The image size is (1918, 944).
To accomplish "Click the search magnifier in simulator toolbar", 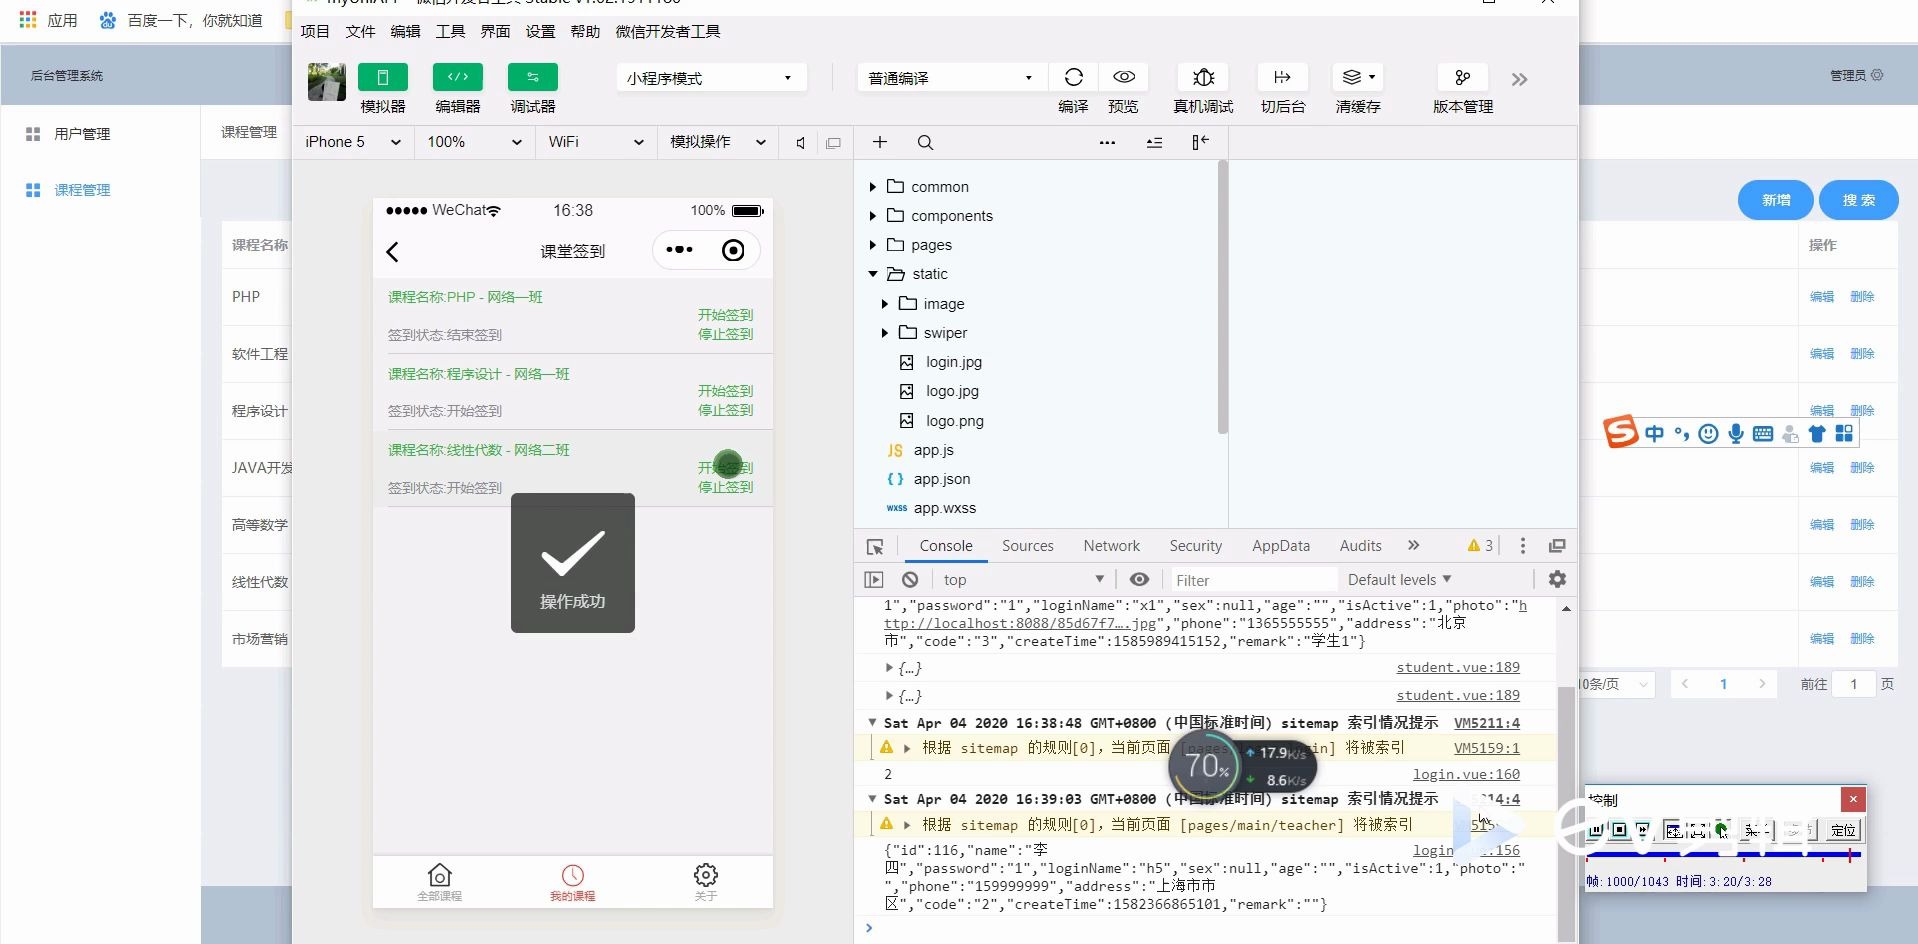I will point(925,142).
